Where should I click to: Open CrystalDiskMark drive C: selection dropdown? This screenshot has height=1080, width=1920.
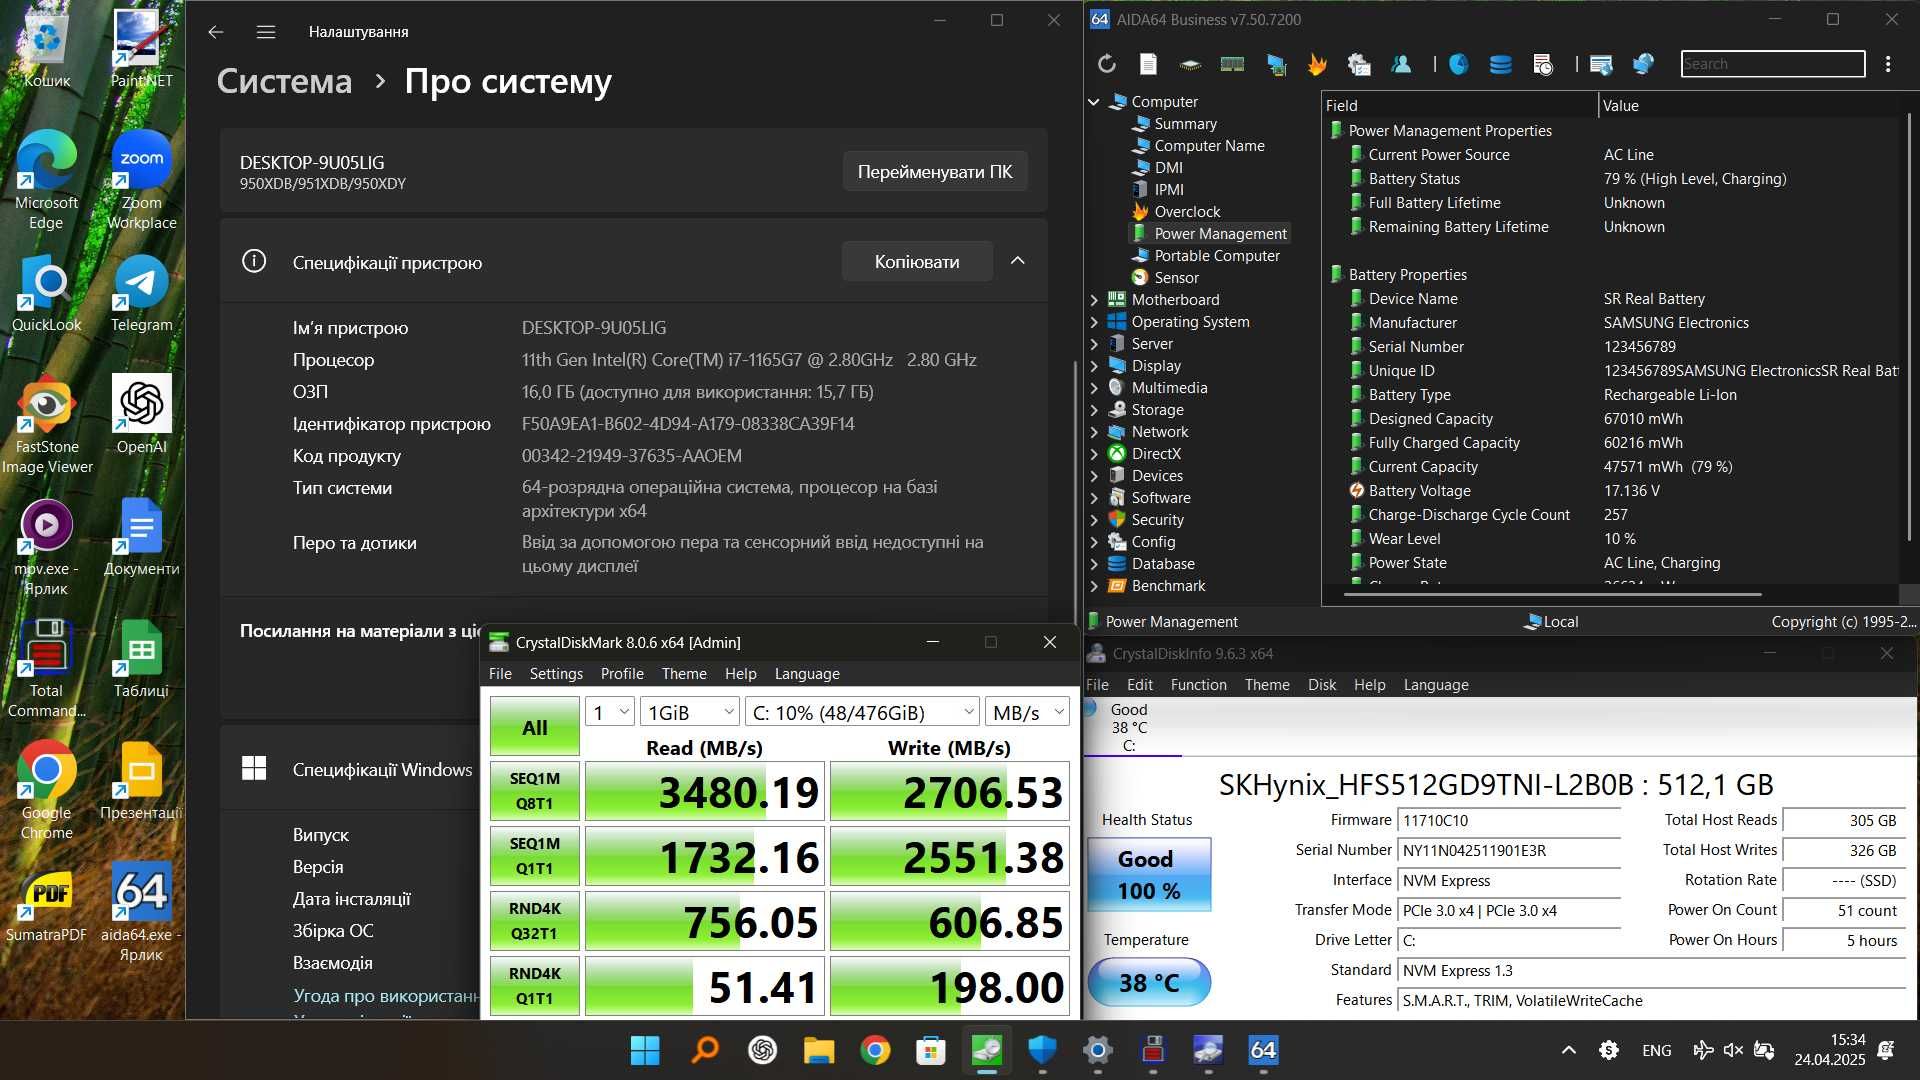pos(863,712)
